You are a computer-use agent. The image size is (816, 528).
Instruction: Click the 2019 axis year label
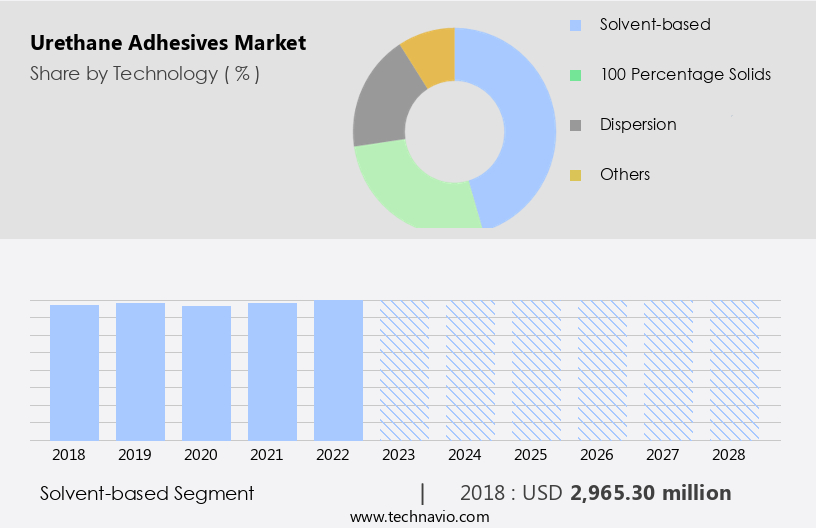[x=135, y=455]
